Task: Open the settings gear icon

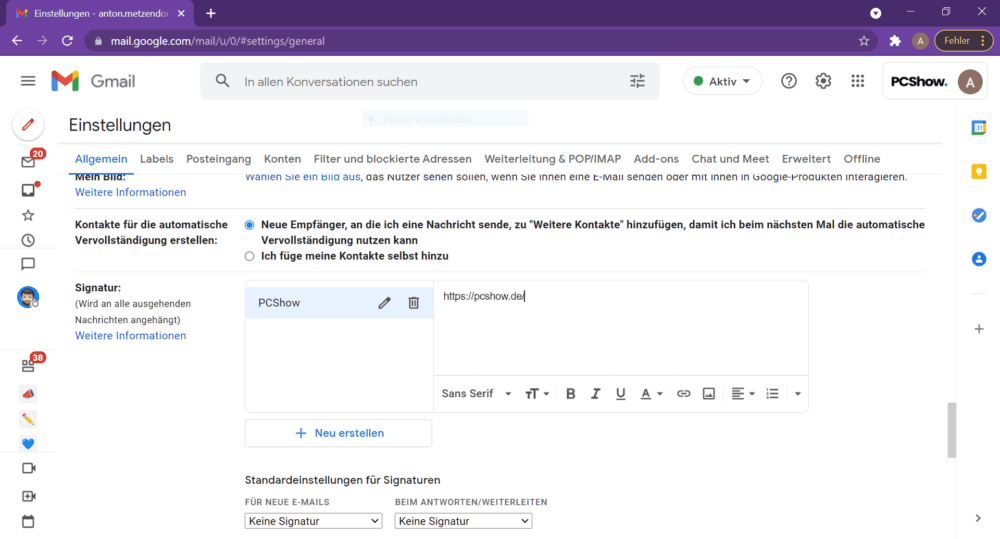Action: tap(823, 81)
